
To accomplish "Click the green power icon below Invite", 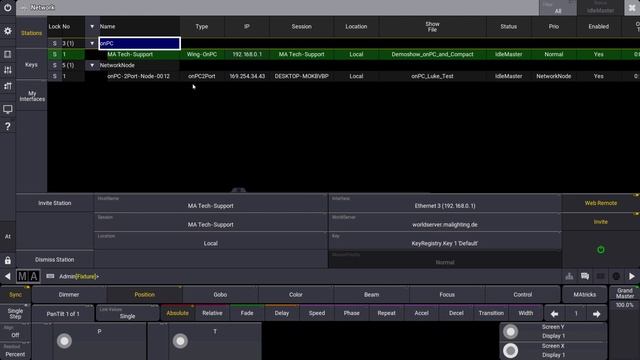I will [601, 250].
